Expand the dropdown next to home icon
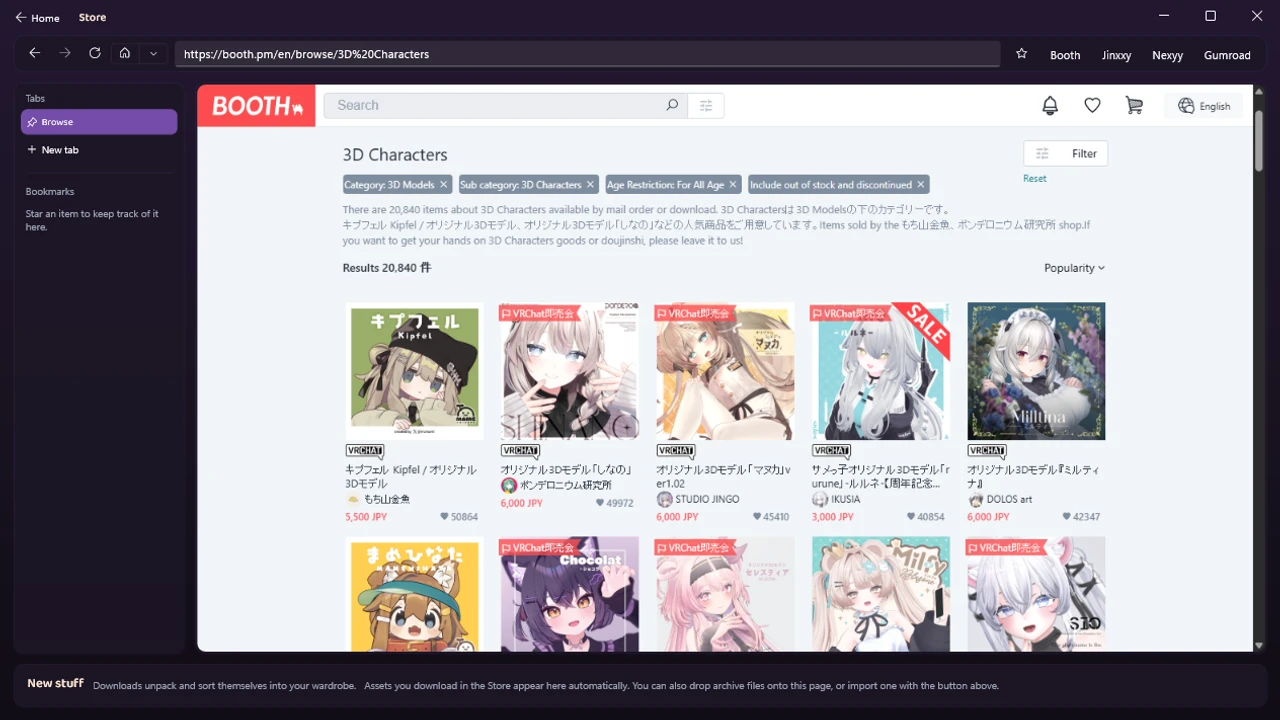Viewport: 1280px width, 720px height. point(153,53)
